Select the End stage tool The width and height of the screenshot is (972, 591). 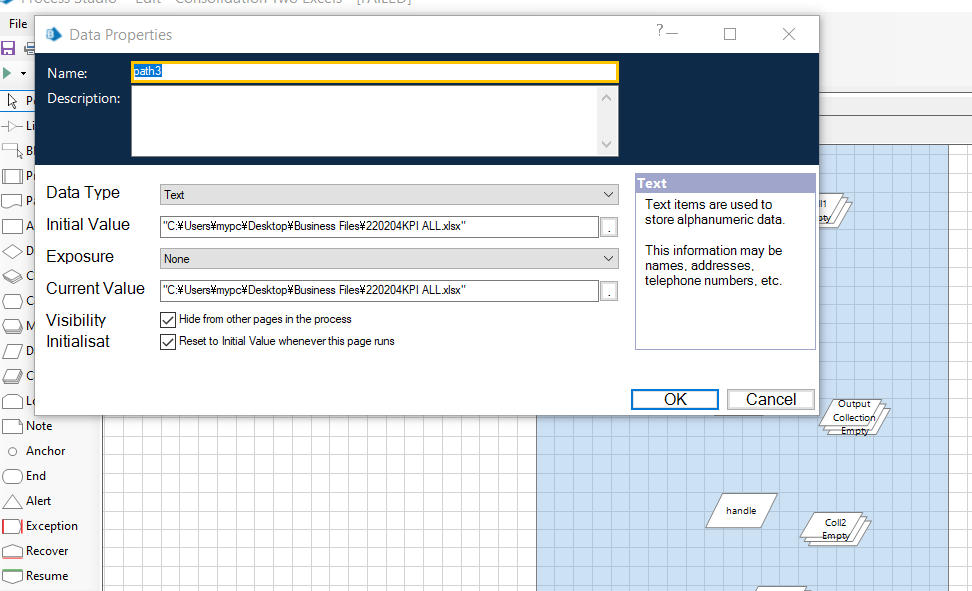35,476
